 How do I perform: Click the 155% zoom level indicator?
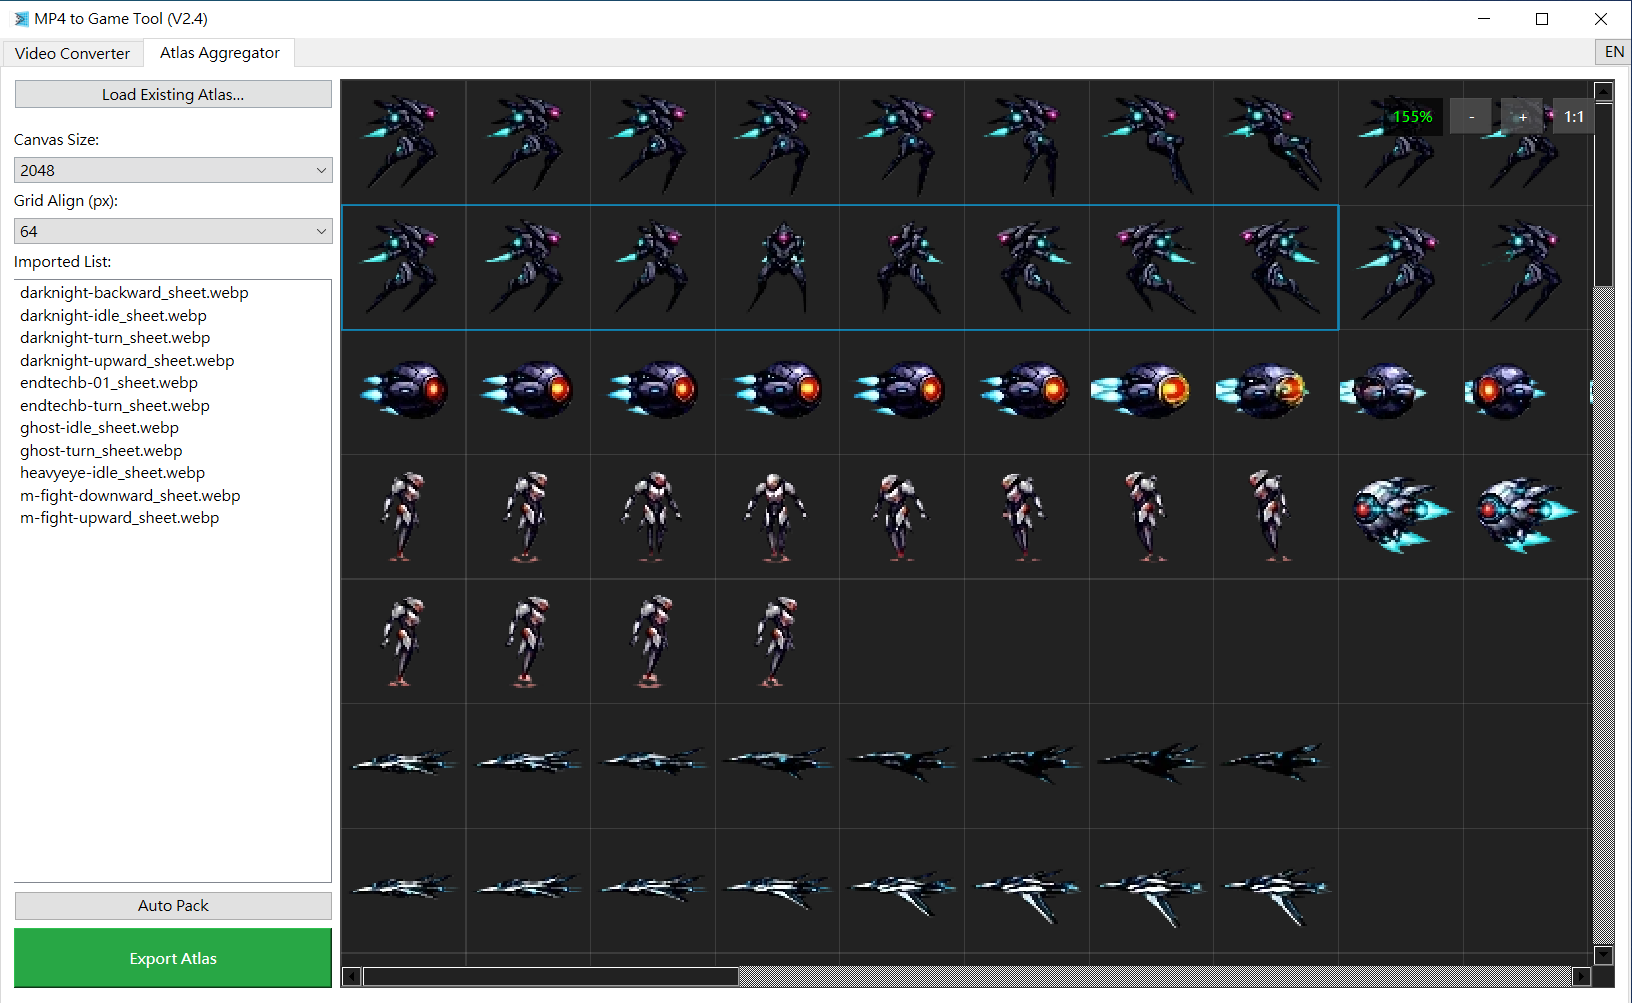click(x=1412, y=117)
